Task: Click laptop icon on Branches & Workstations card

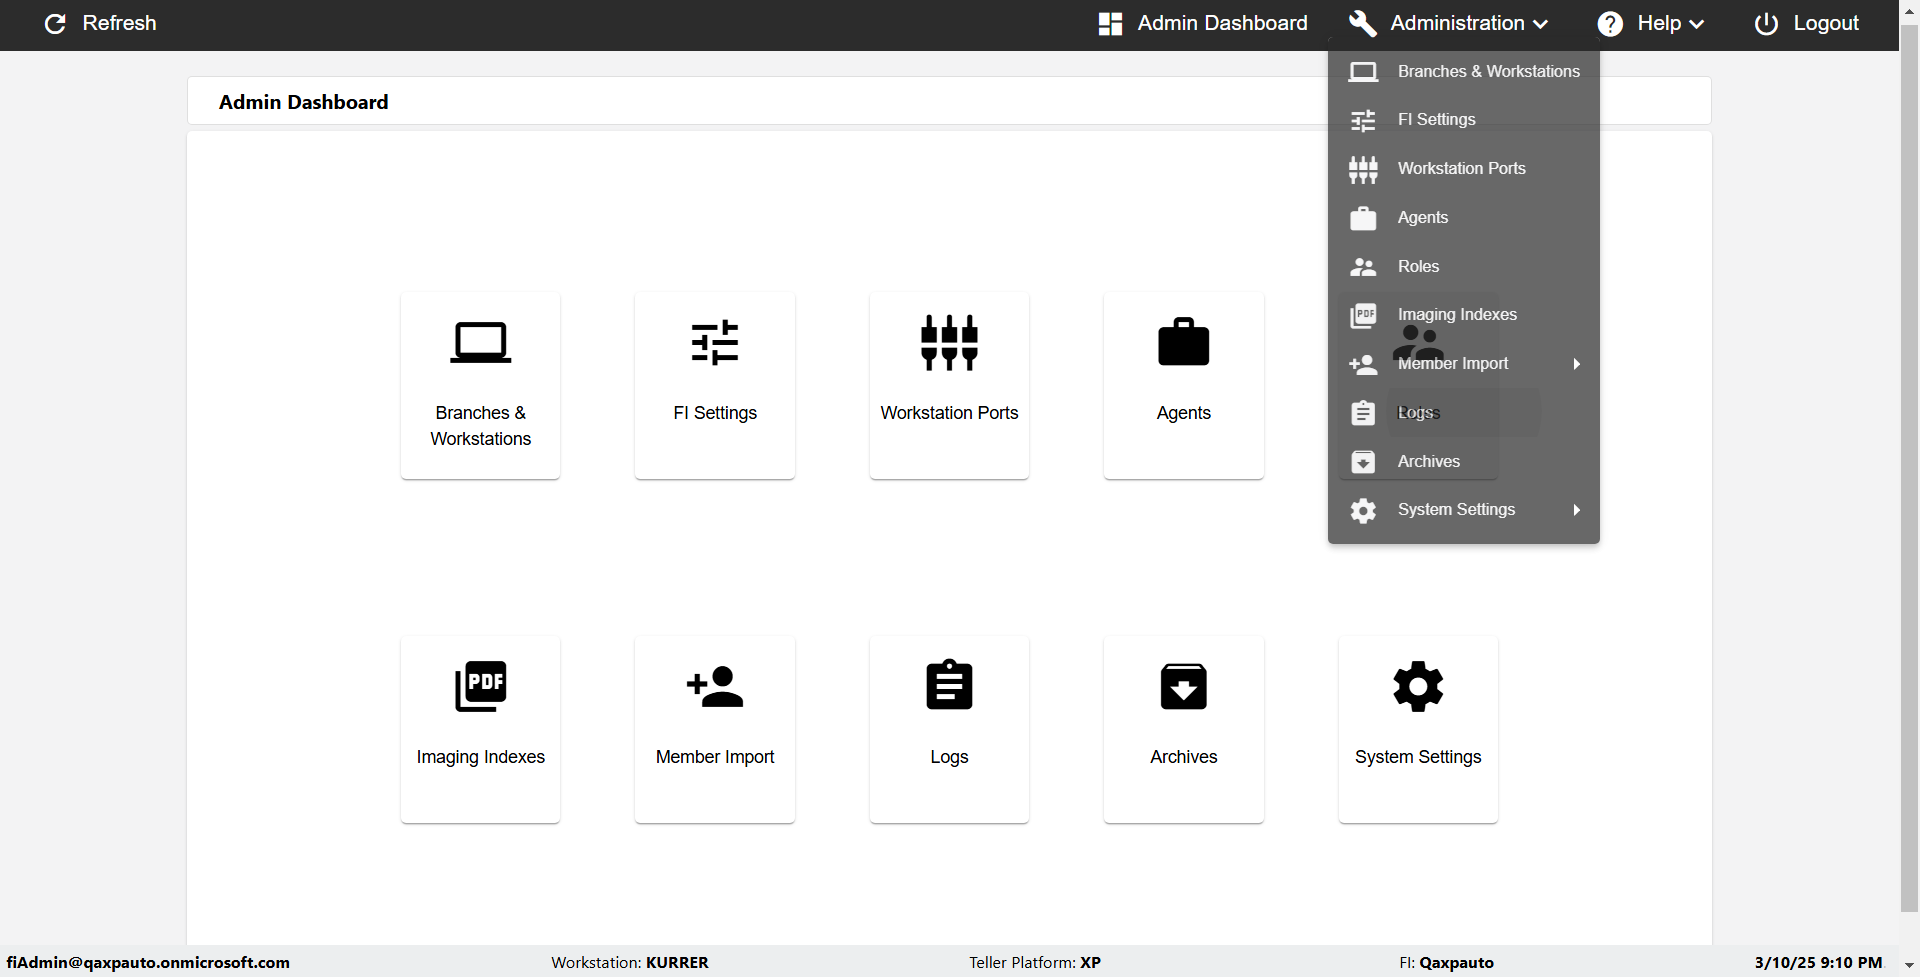Action: tap(480, 343)
